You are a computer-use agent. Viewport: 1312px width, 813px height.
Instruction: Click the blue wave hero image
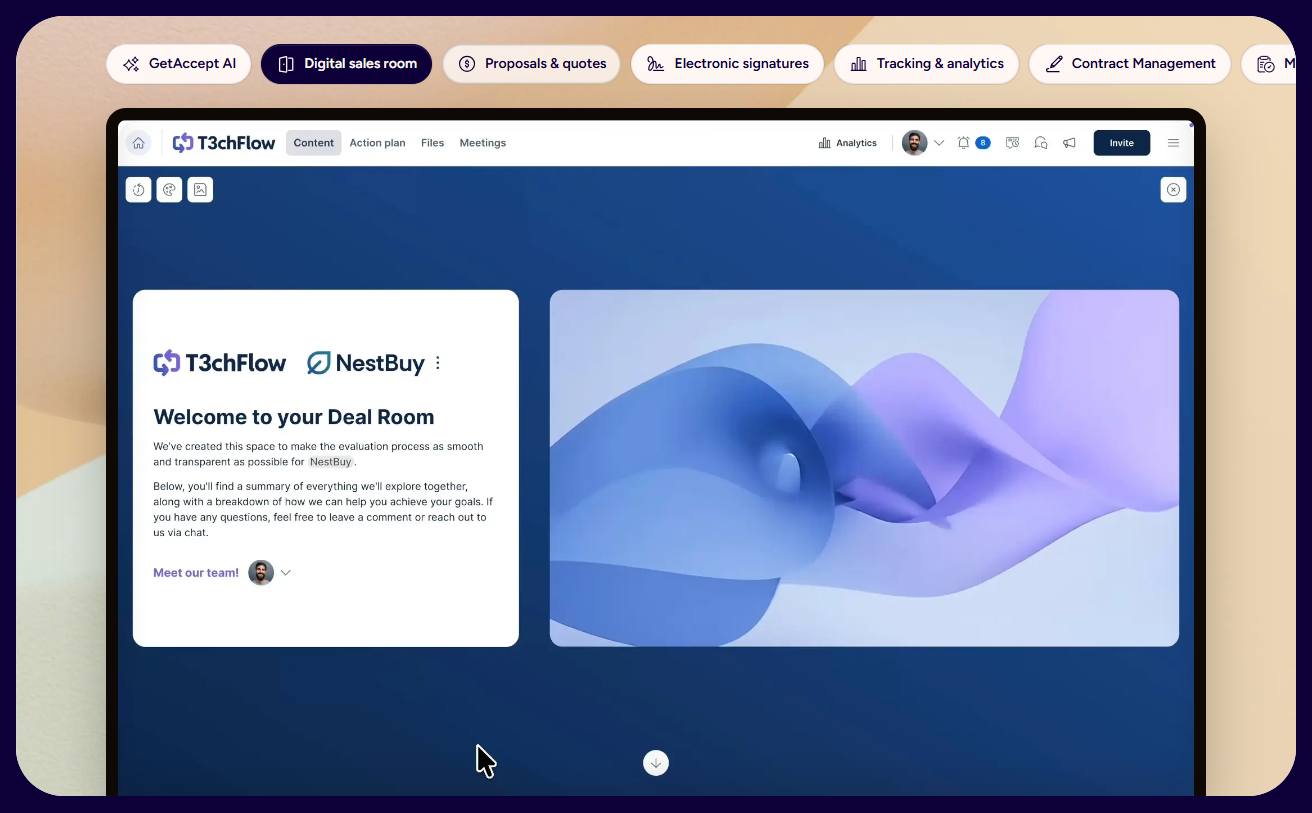864,468
